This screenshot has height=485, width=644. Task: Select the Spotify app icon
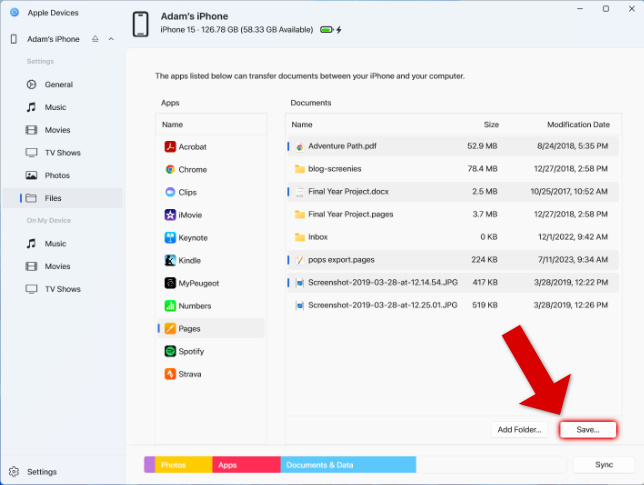tap(170, 351)
